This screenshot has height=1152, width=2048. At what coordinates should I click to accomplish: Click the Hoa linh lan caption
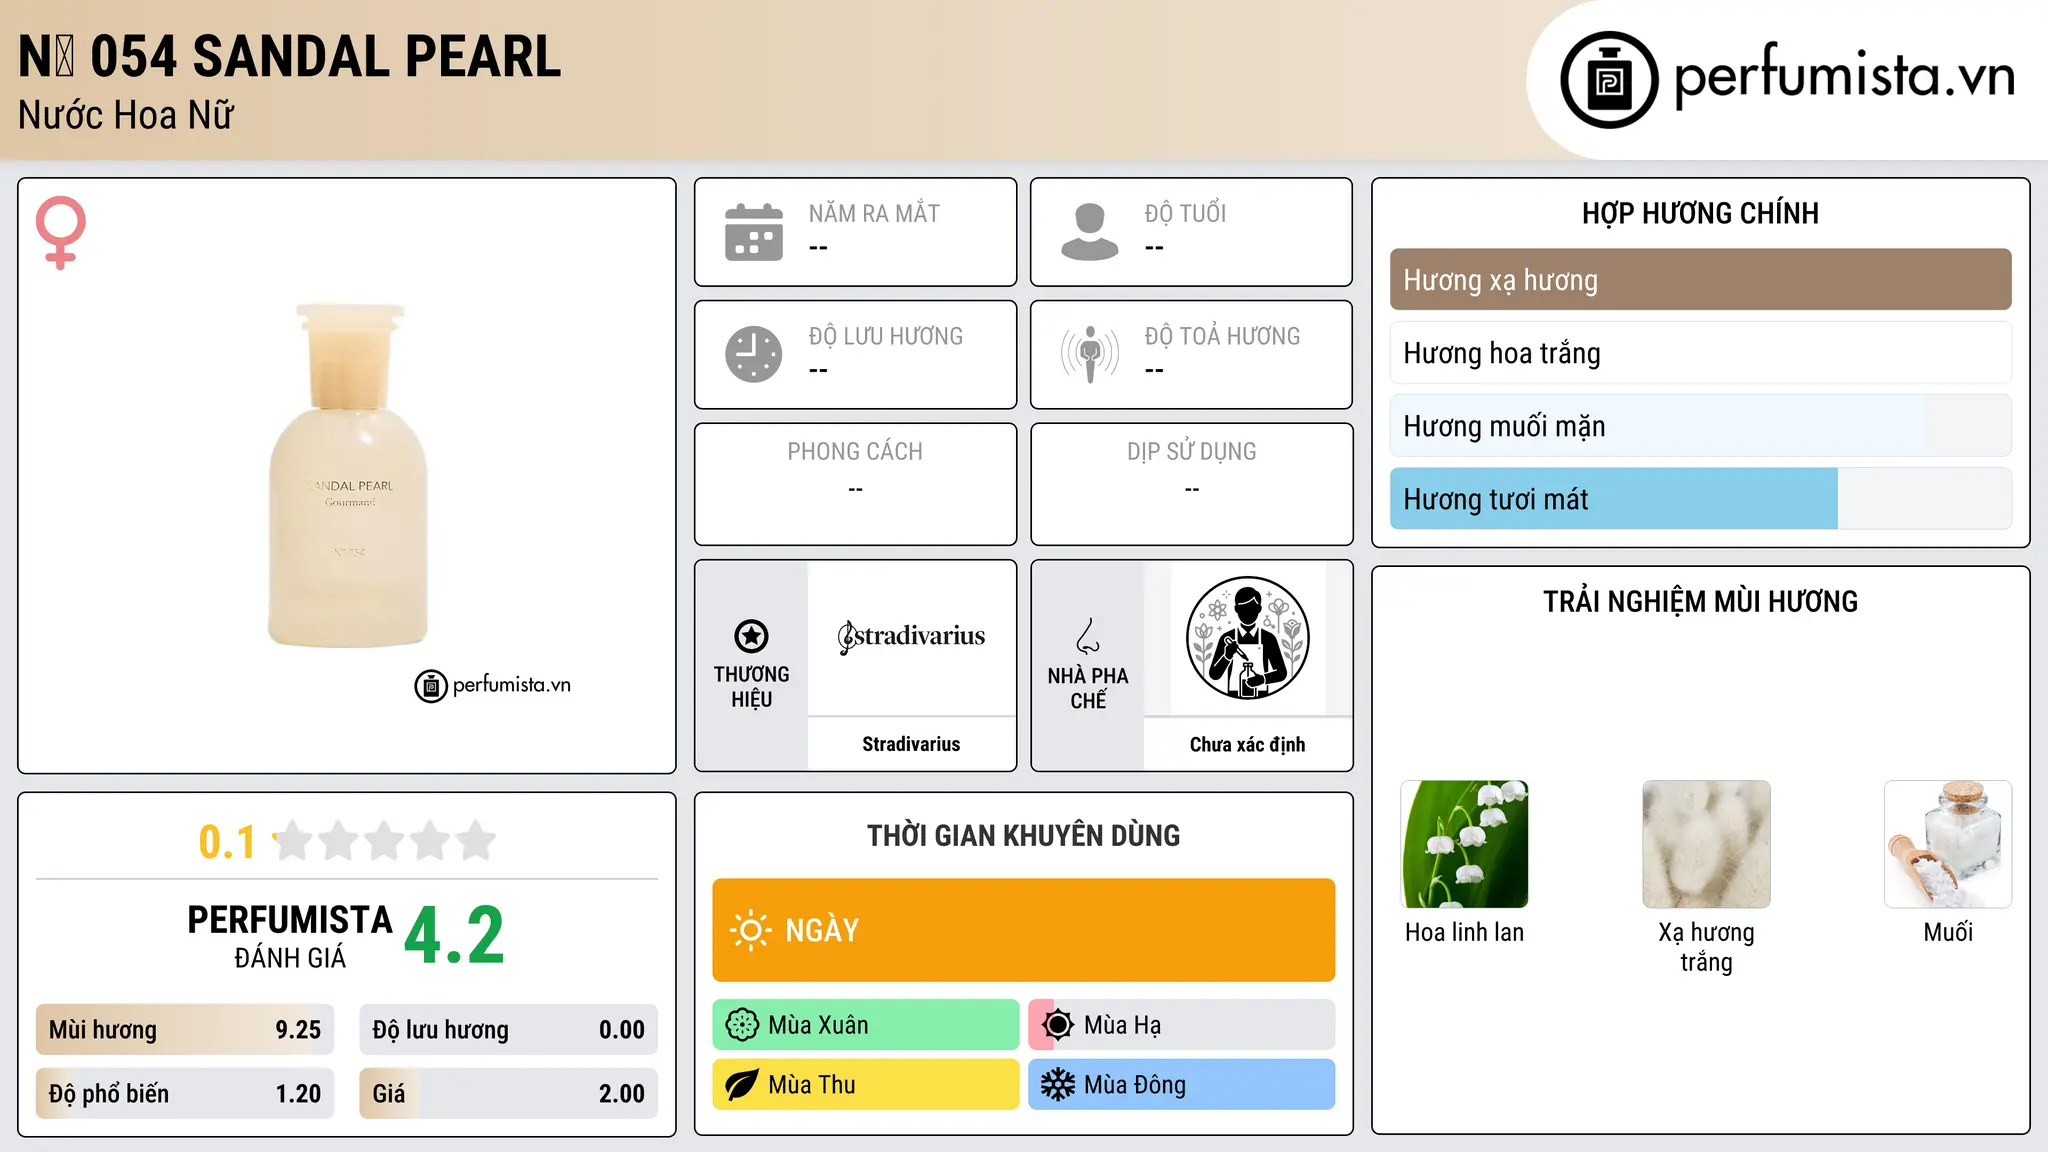tap(1465, 932)
